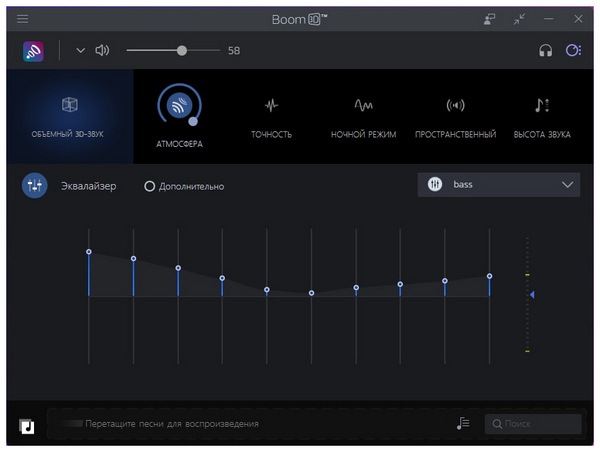
Task: Enable the Дополнительно radio option
Action: tap(150, 186)
